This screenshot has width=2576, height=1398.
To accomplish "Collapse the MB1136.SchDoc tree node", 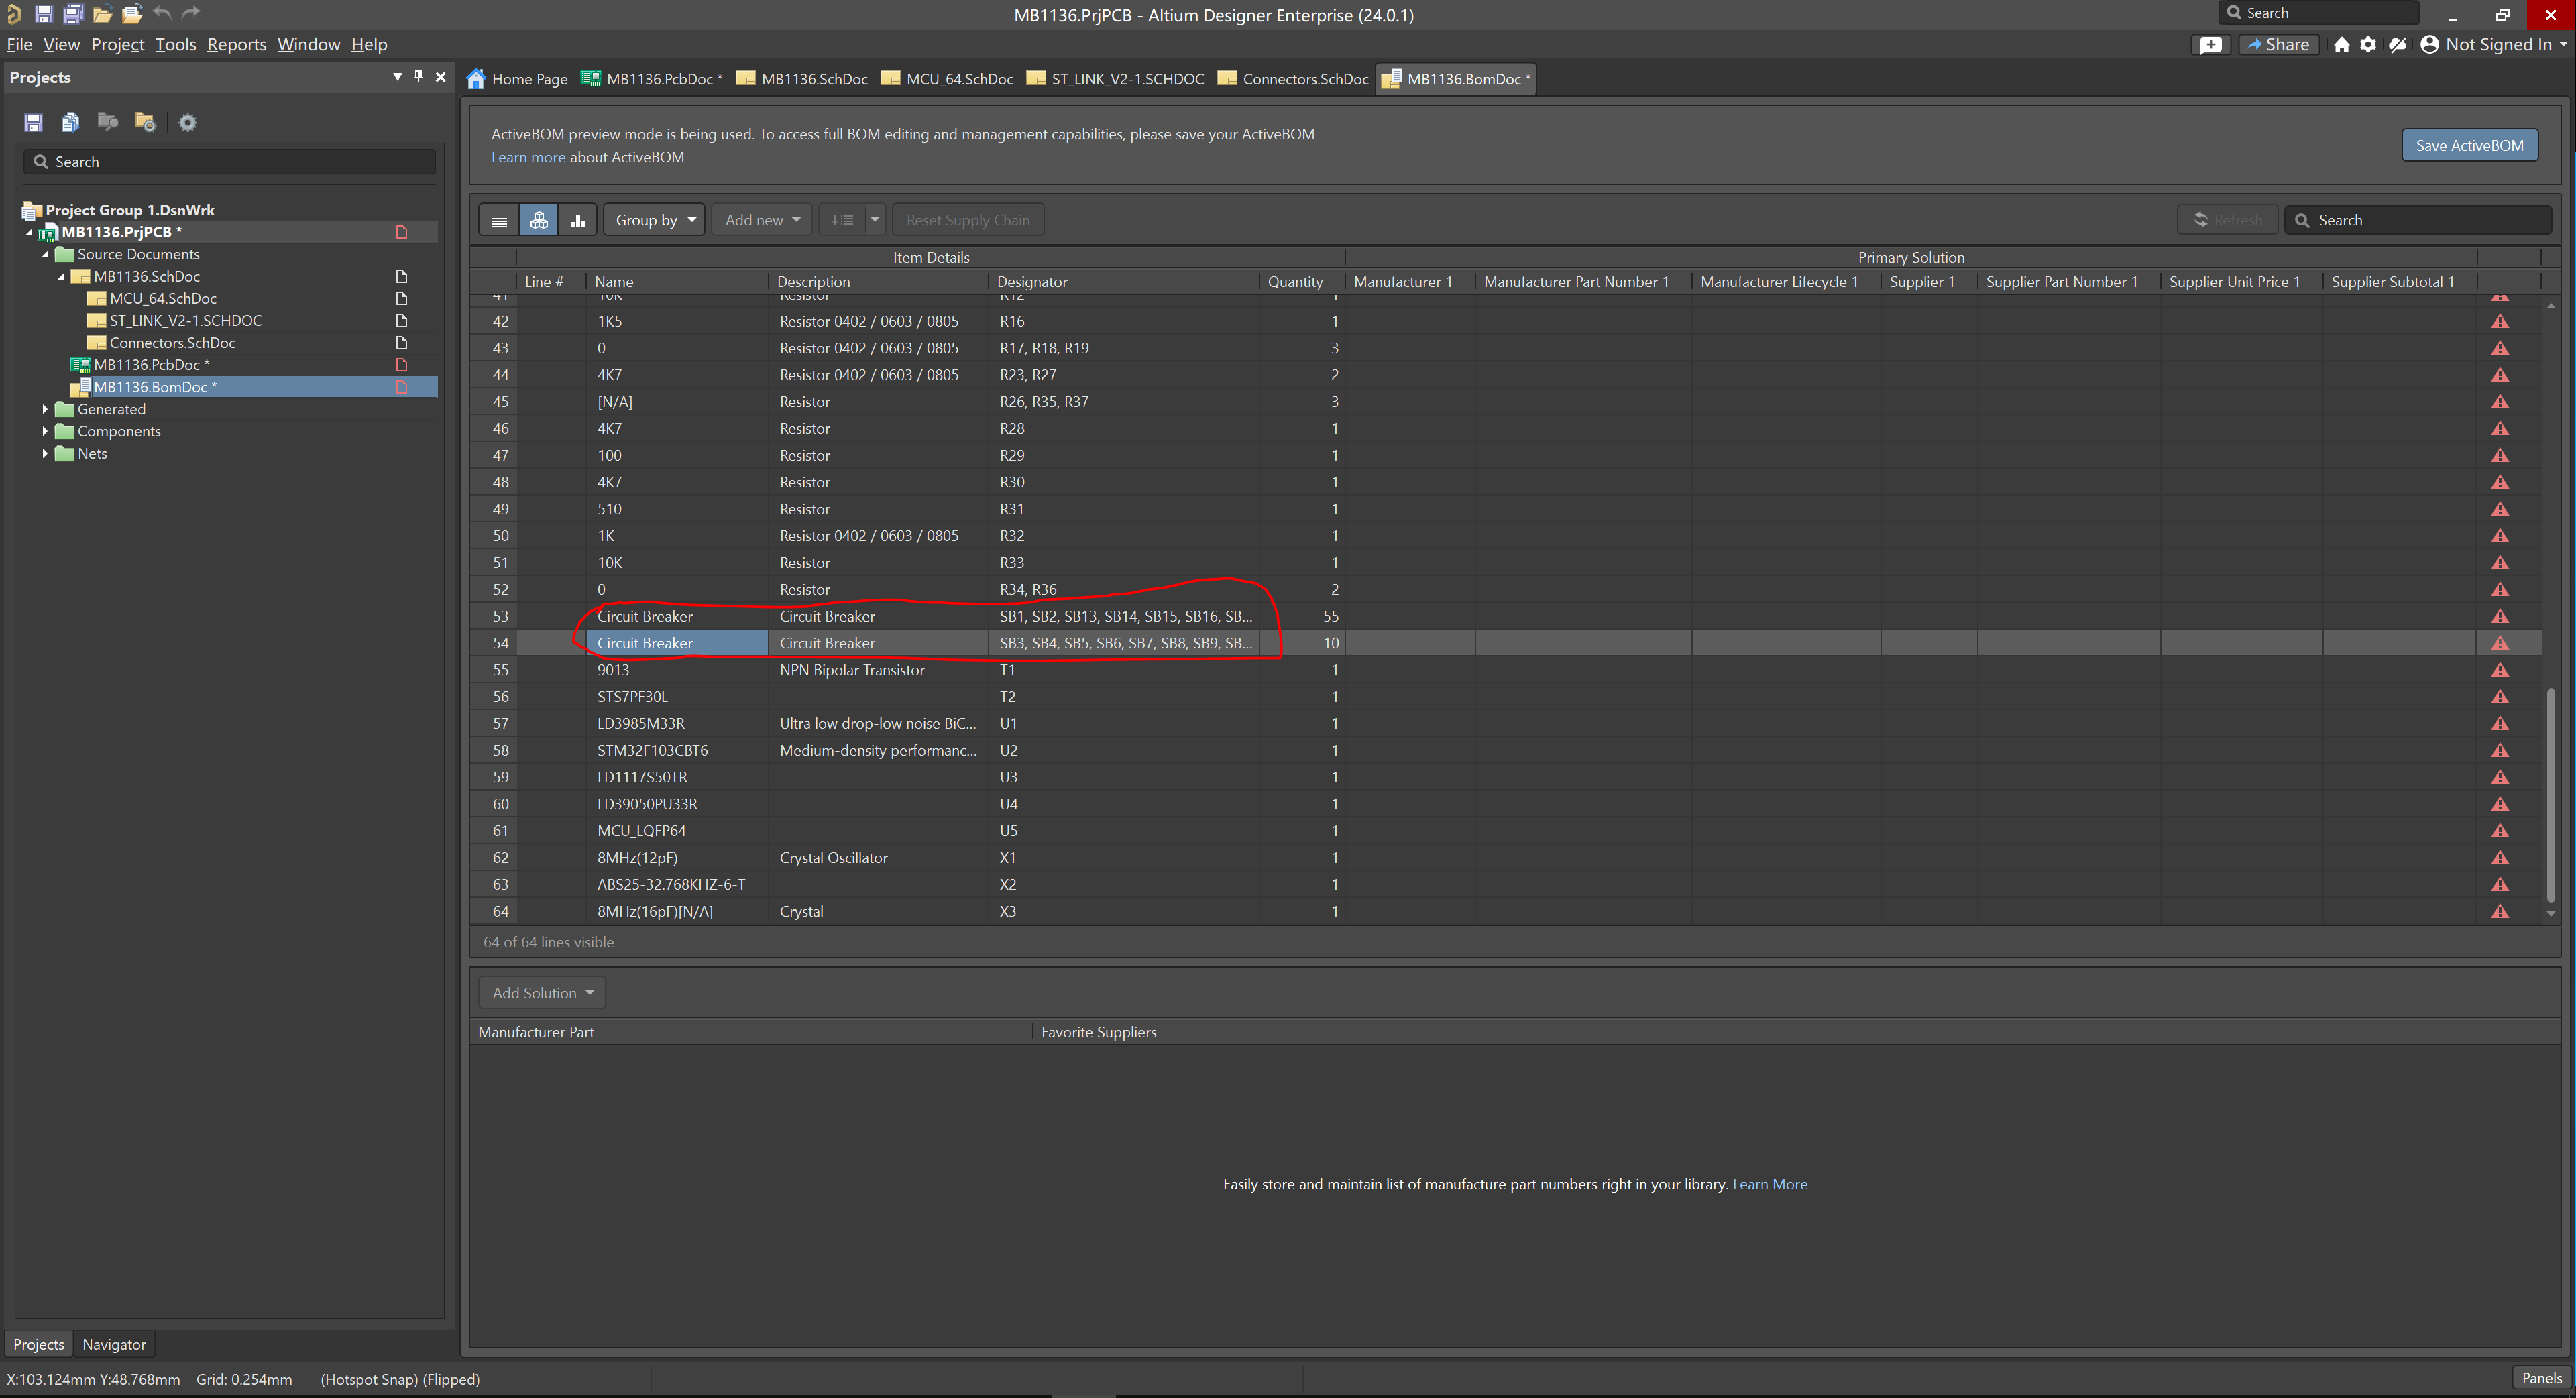I will click(61, 276).
